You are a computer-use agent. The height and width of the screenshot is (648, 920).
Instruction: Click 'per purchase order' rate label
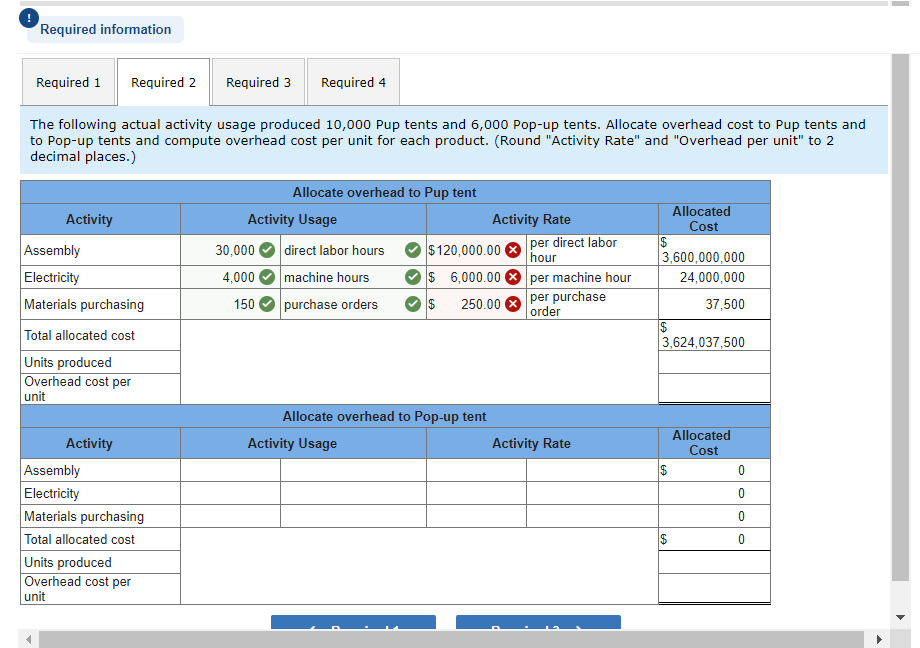pos(567,304)
